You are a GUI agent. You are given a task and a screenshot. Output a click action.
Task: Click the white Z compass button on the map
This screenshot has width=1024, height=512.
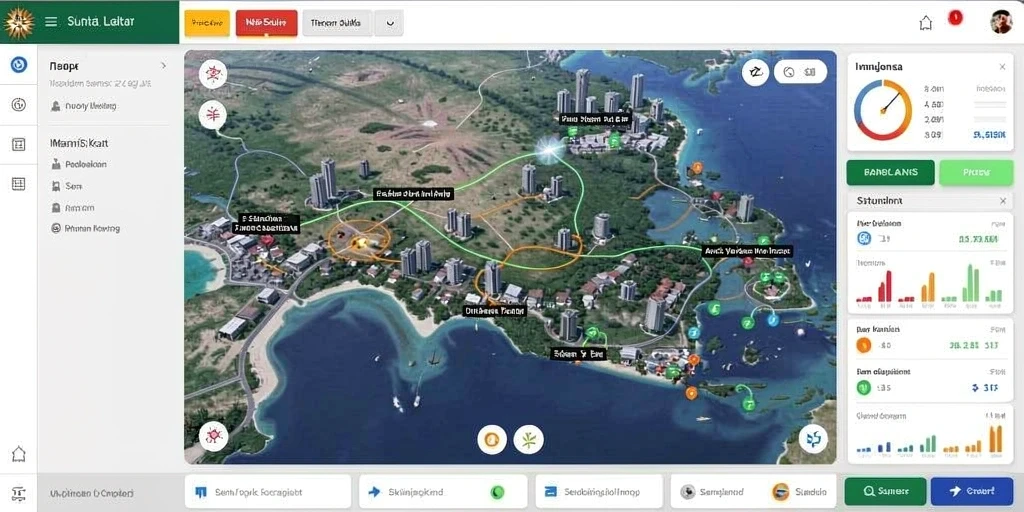click(755, 72)
